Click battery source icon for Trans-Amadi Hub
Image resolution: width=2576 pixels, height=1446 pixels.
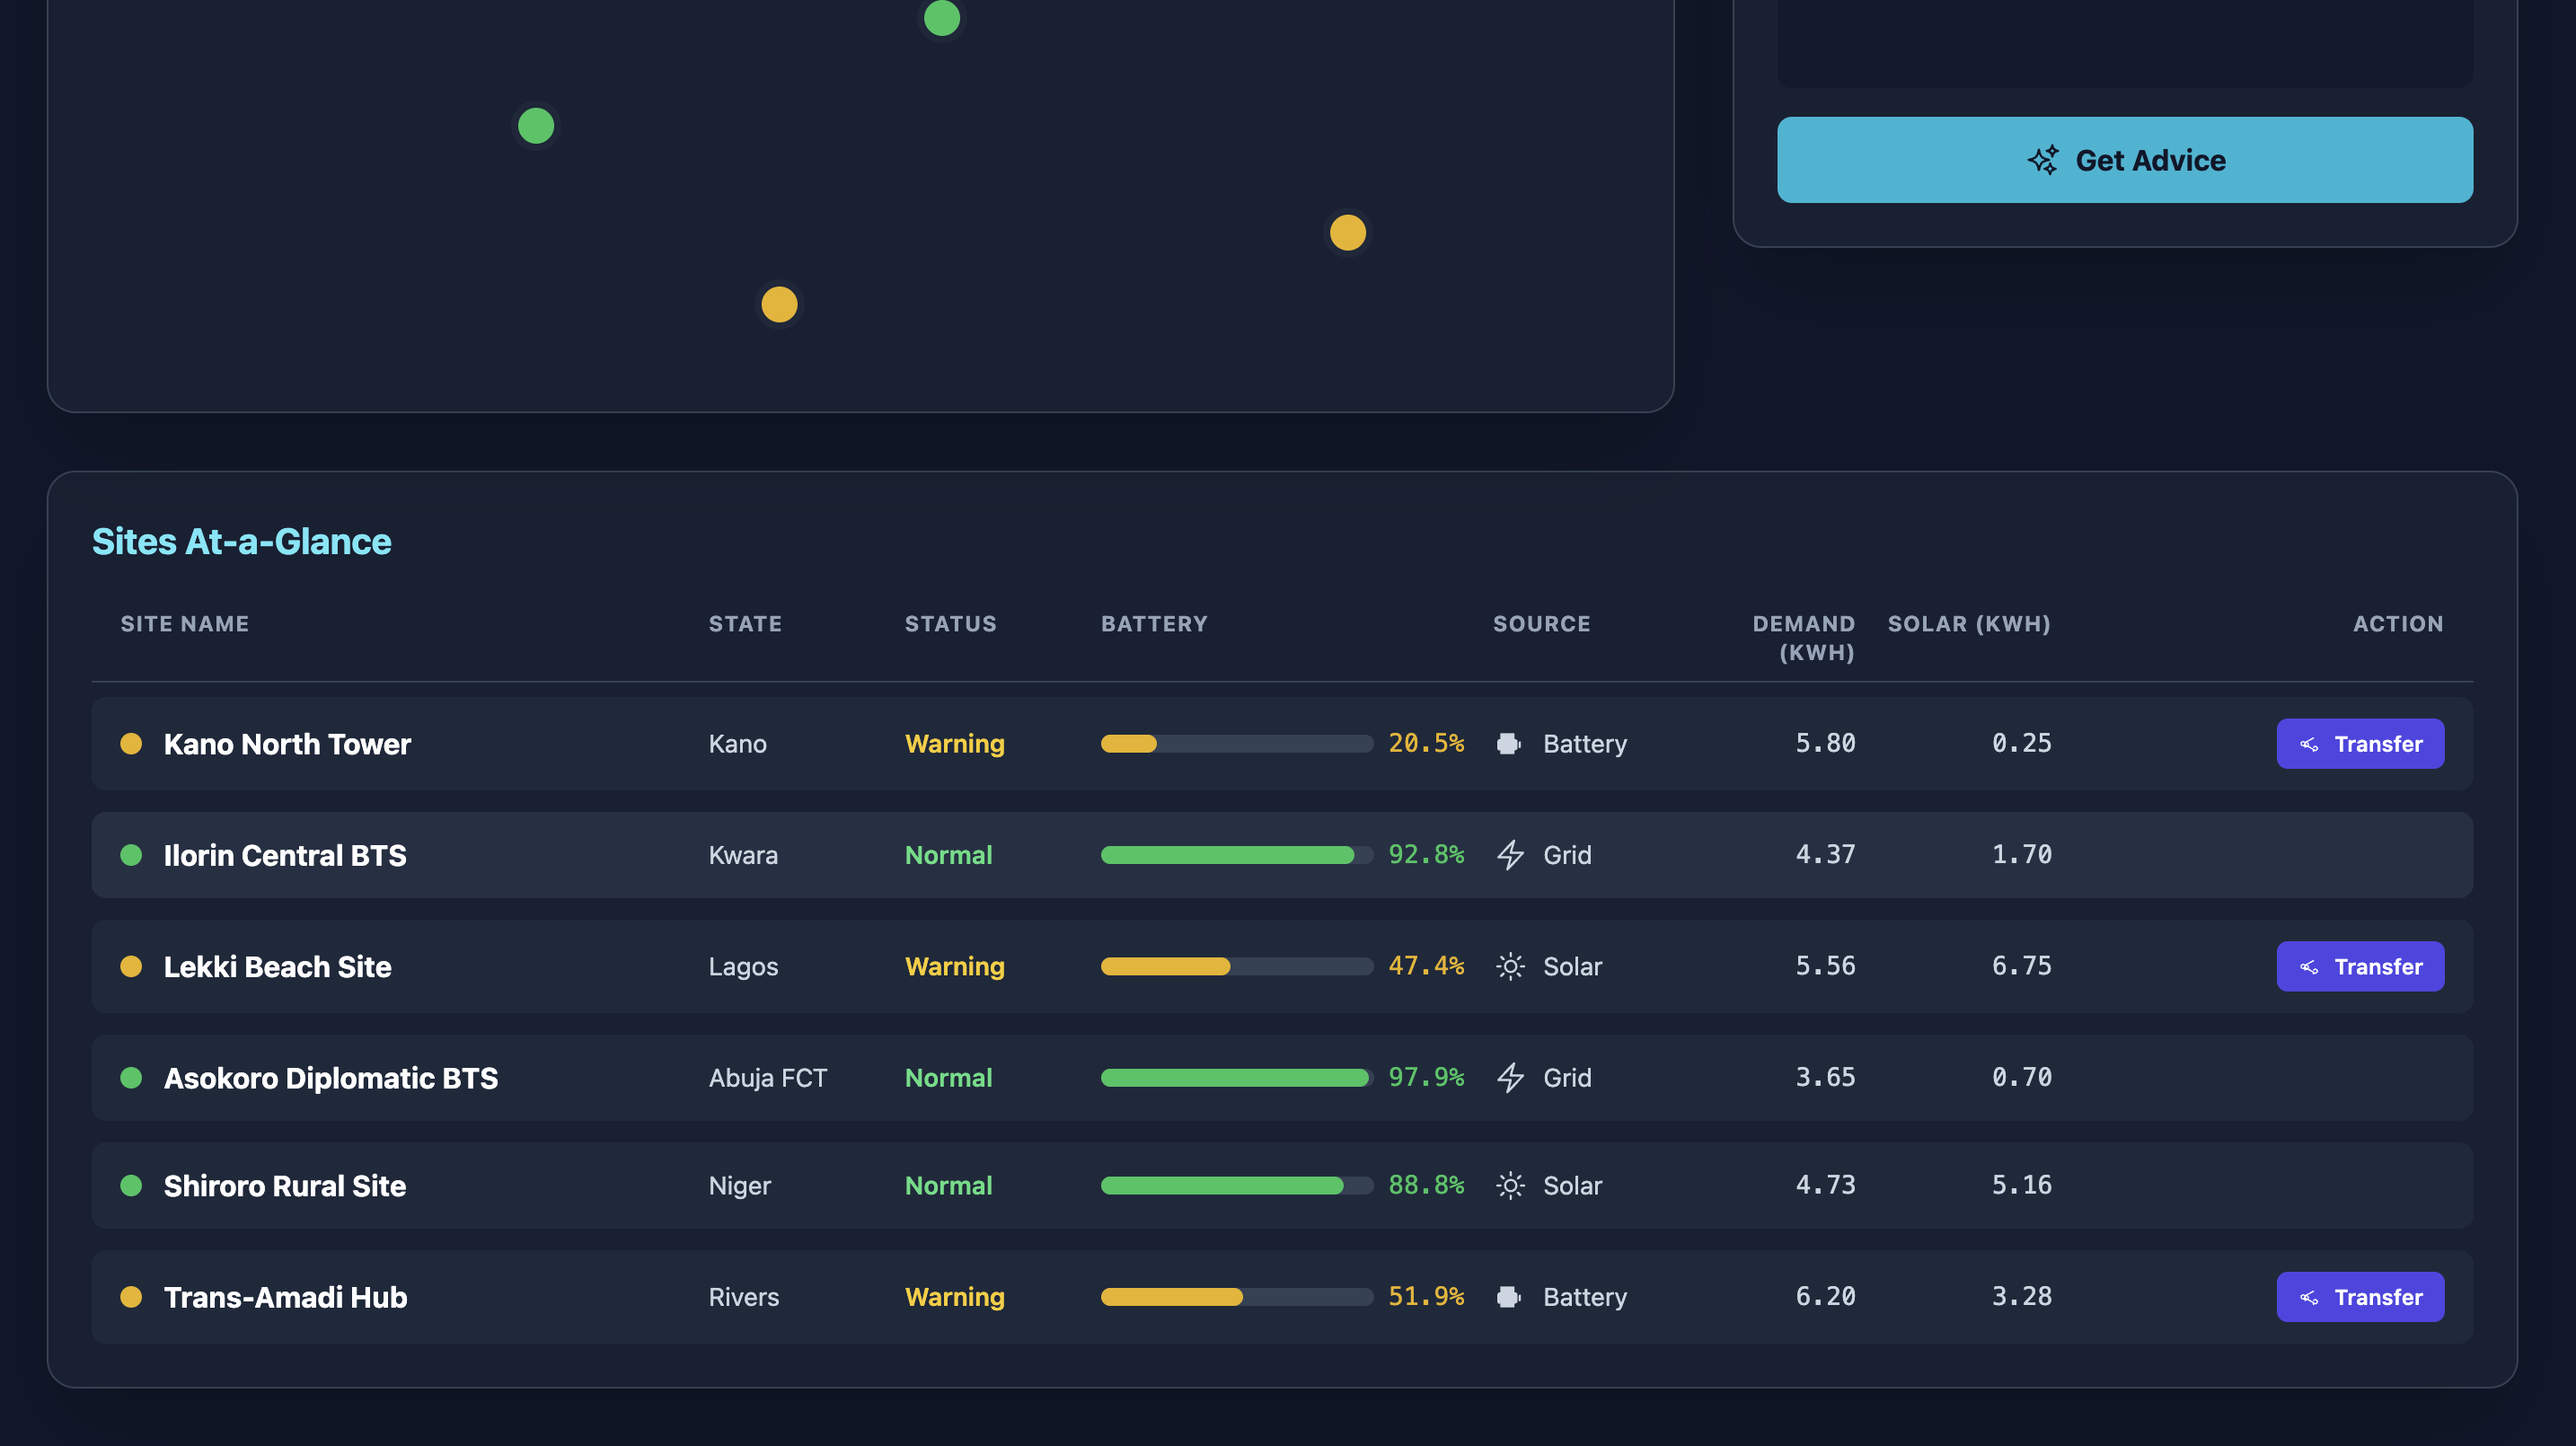[1509, 1297]
